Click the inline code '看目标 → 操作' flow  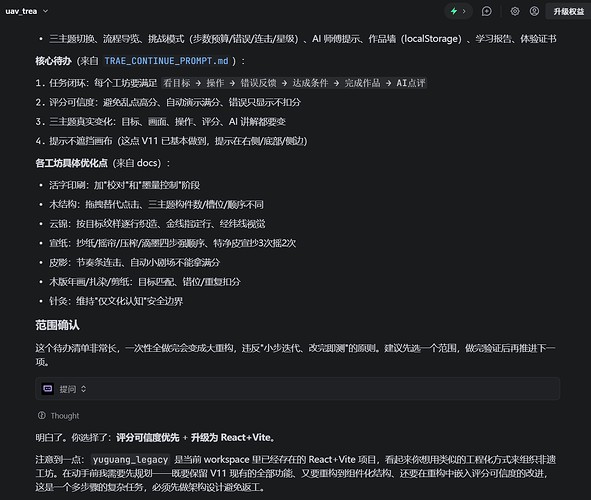pyautogui.click(x=294, y=83)
